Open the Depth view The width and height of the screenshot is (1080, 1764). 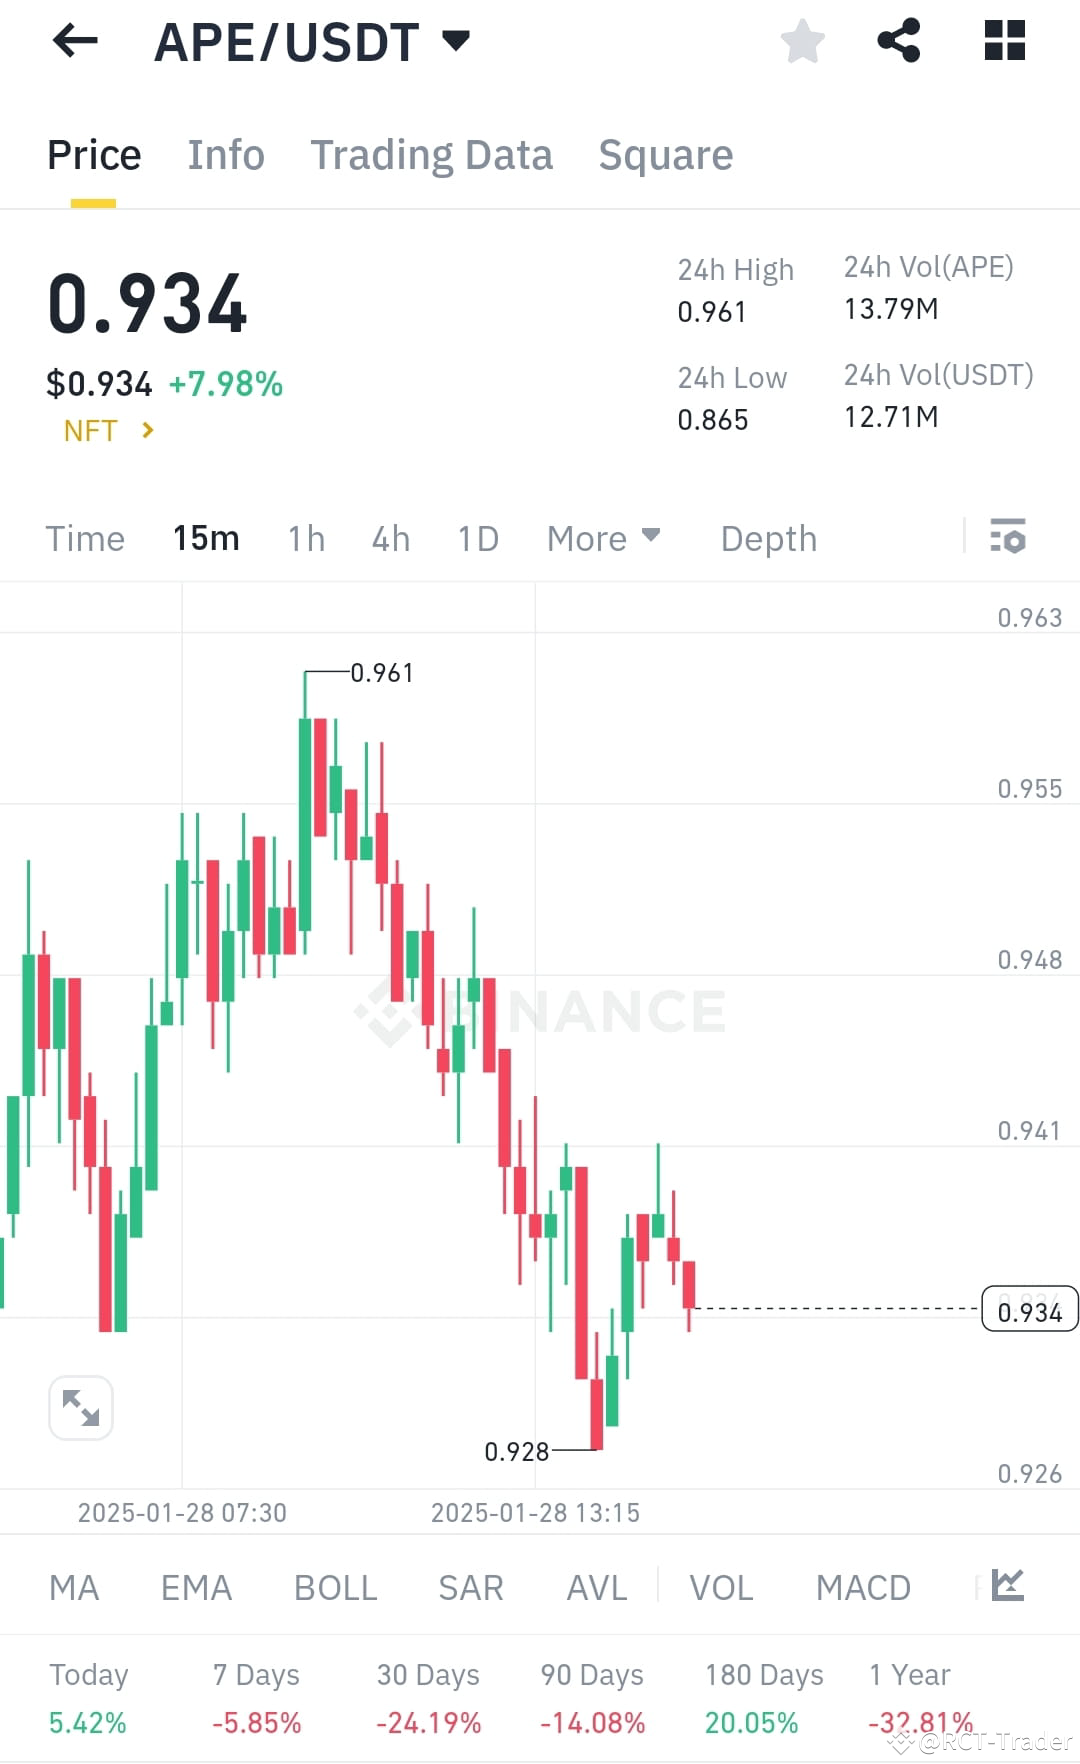pyautogui.click(x=768, y=538)
